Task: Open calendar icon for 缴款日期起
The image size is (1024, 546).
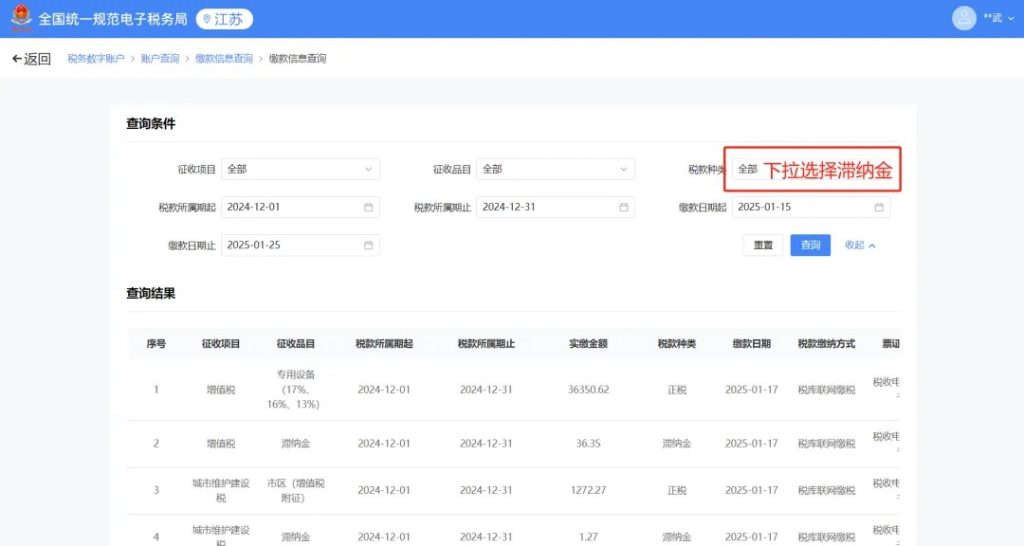Action: point(879,207)
